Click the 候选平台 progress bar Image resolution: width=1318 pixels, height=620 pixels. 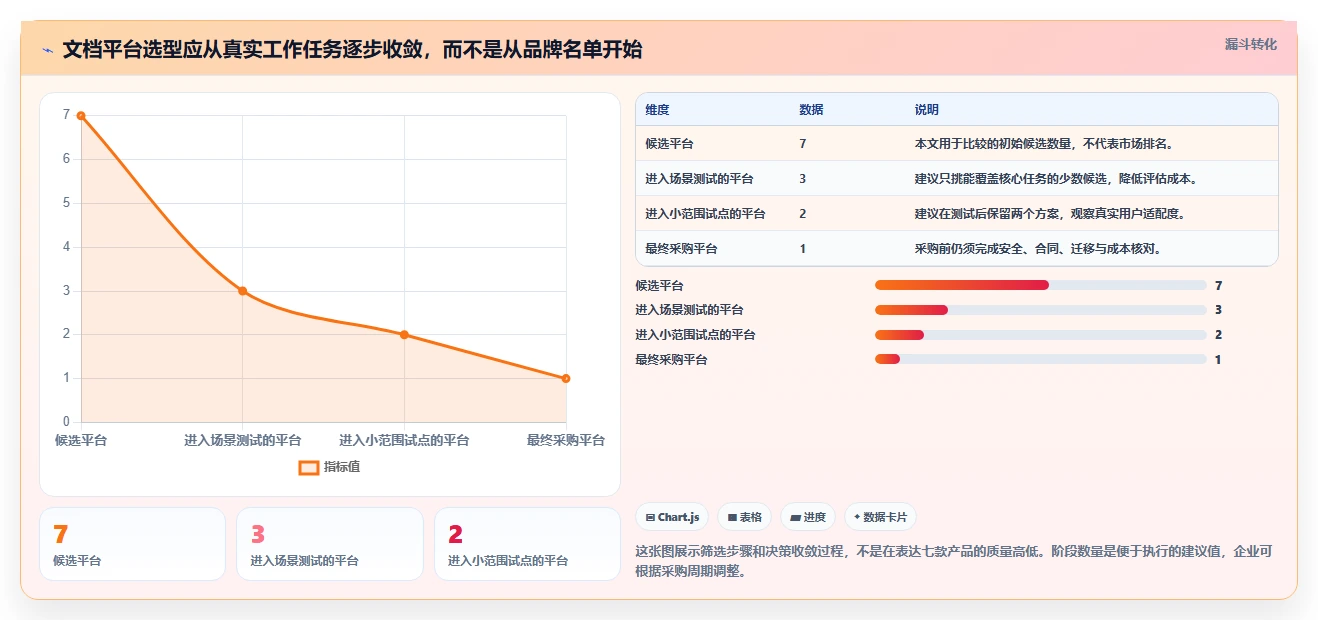(1041, 285)
